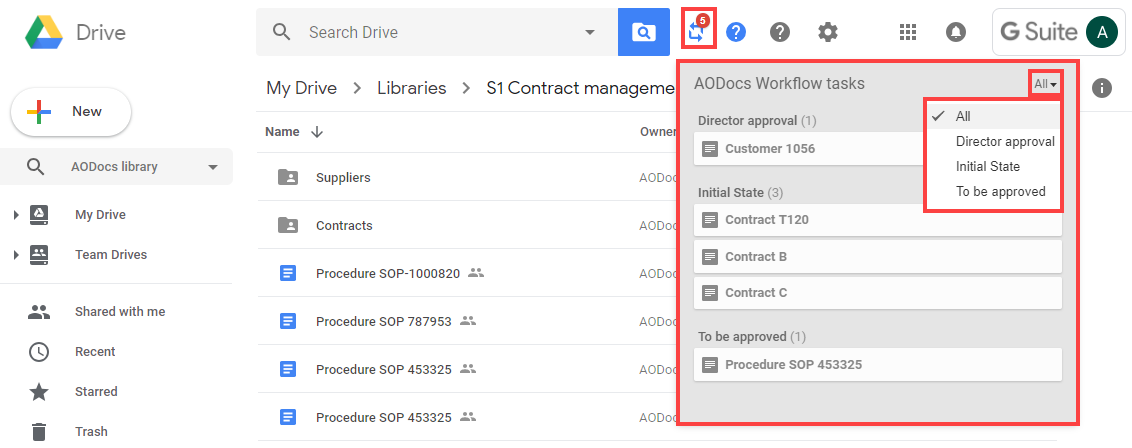Click document icon of Customer 1056 task
Image resolution: width=1132 pixels, height=448 pixels.
pyautogui.click(x=710, y=149)
